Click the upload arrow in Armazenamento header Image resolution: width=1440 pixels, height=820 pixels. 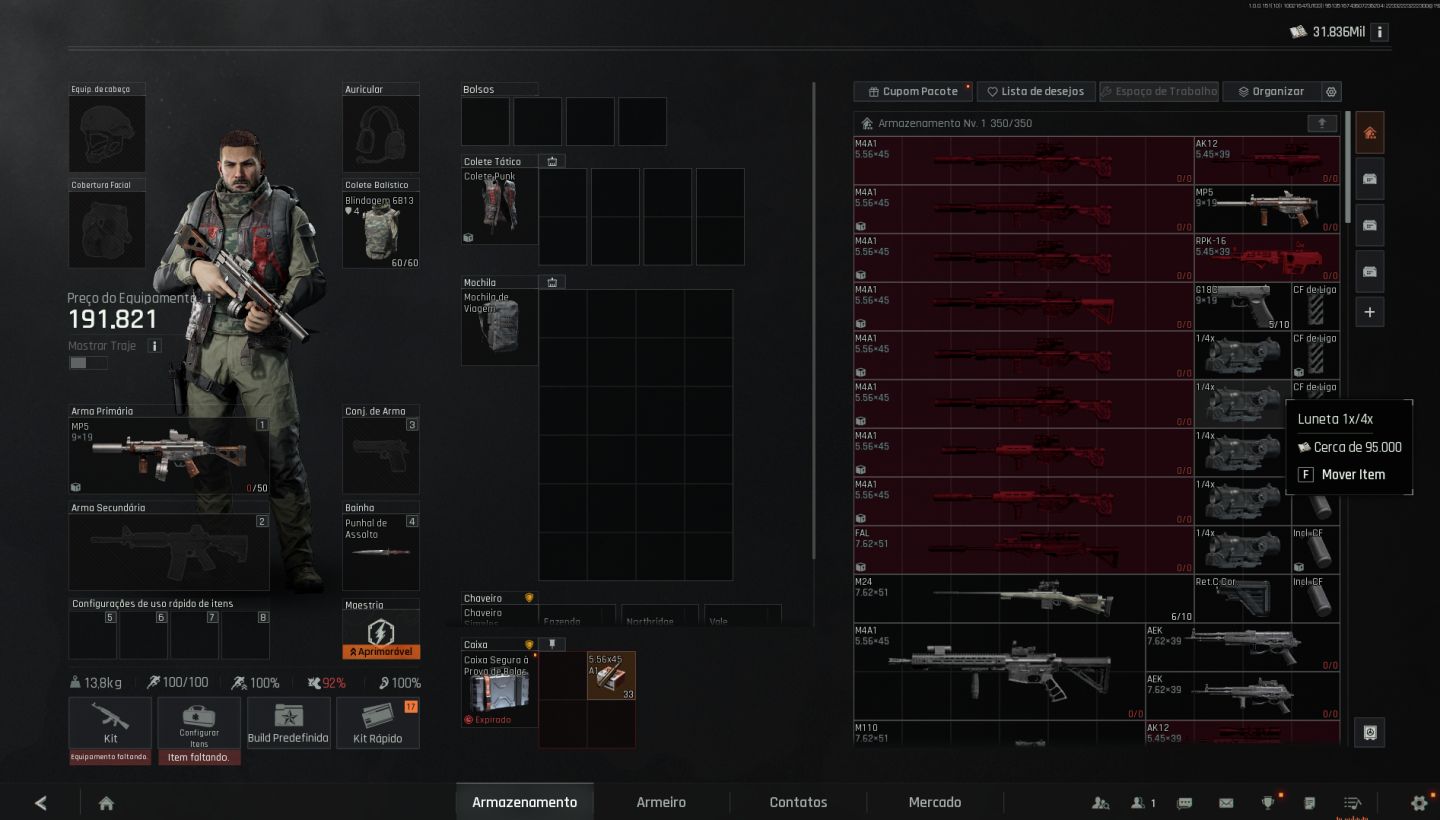(x=1322, y=123)
